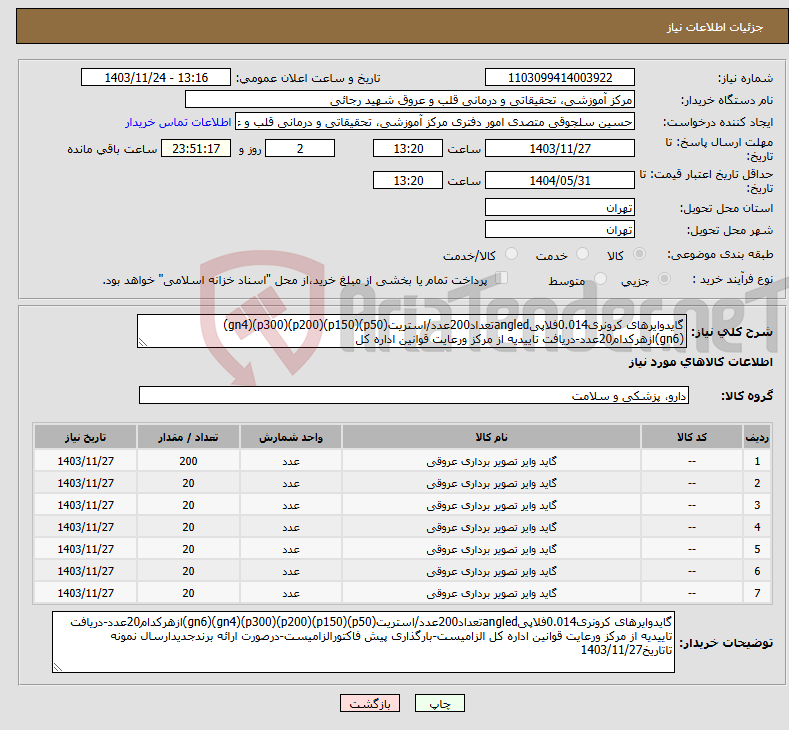Select the کالا/خدمت radio button
The image size is (789, 730).
tap(511, 254)
